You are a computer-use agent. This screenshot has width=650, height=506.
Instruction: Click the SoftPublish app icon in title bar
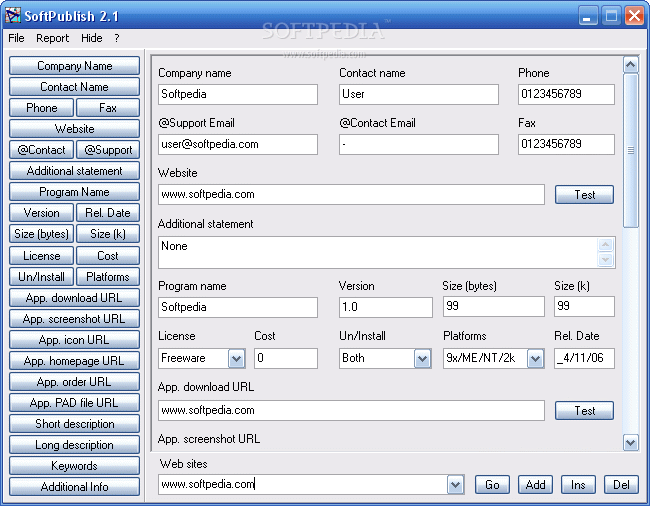click(12, 15)
